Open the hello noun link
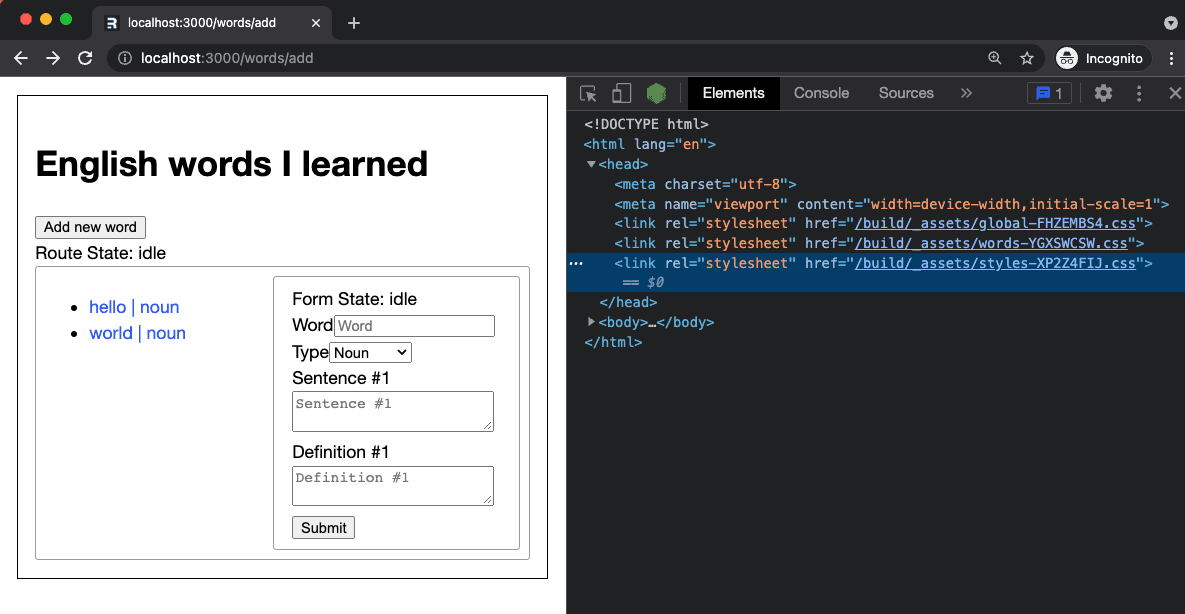The image size is (1185, 614). [x=134, y=307]
